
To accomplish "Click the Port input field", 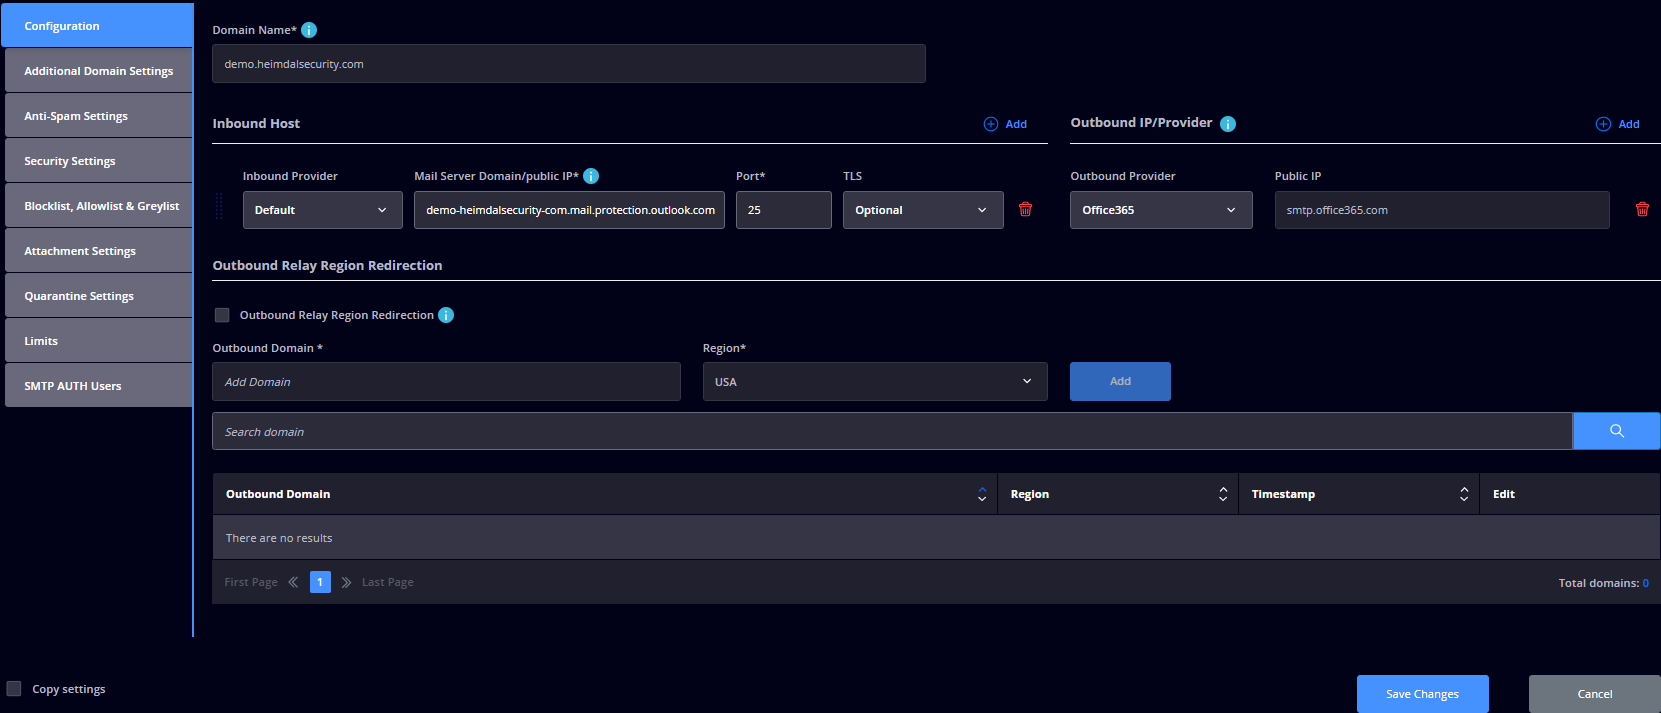I will 784,210.
